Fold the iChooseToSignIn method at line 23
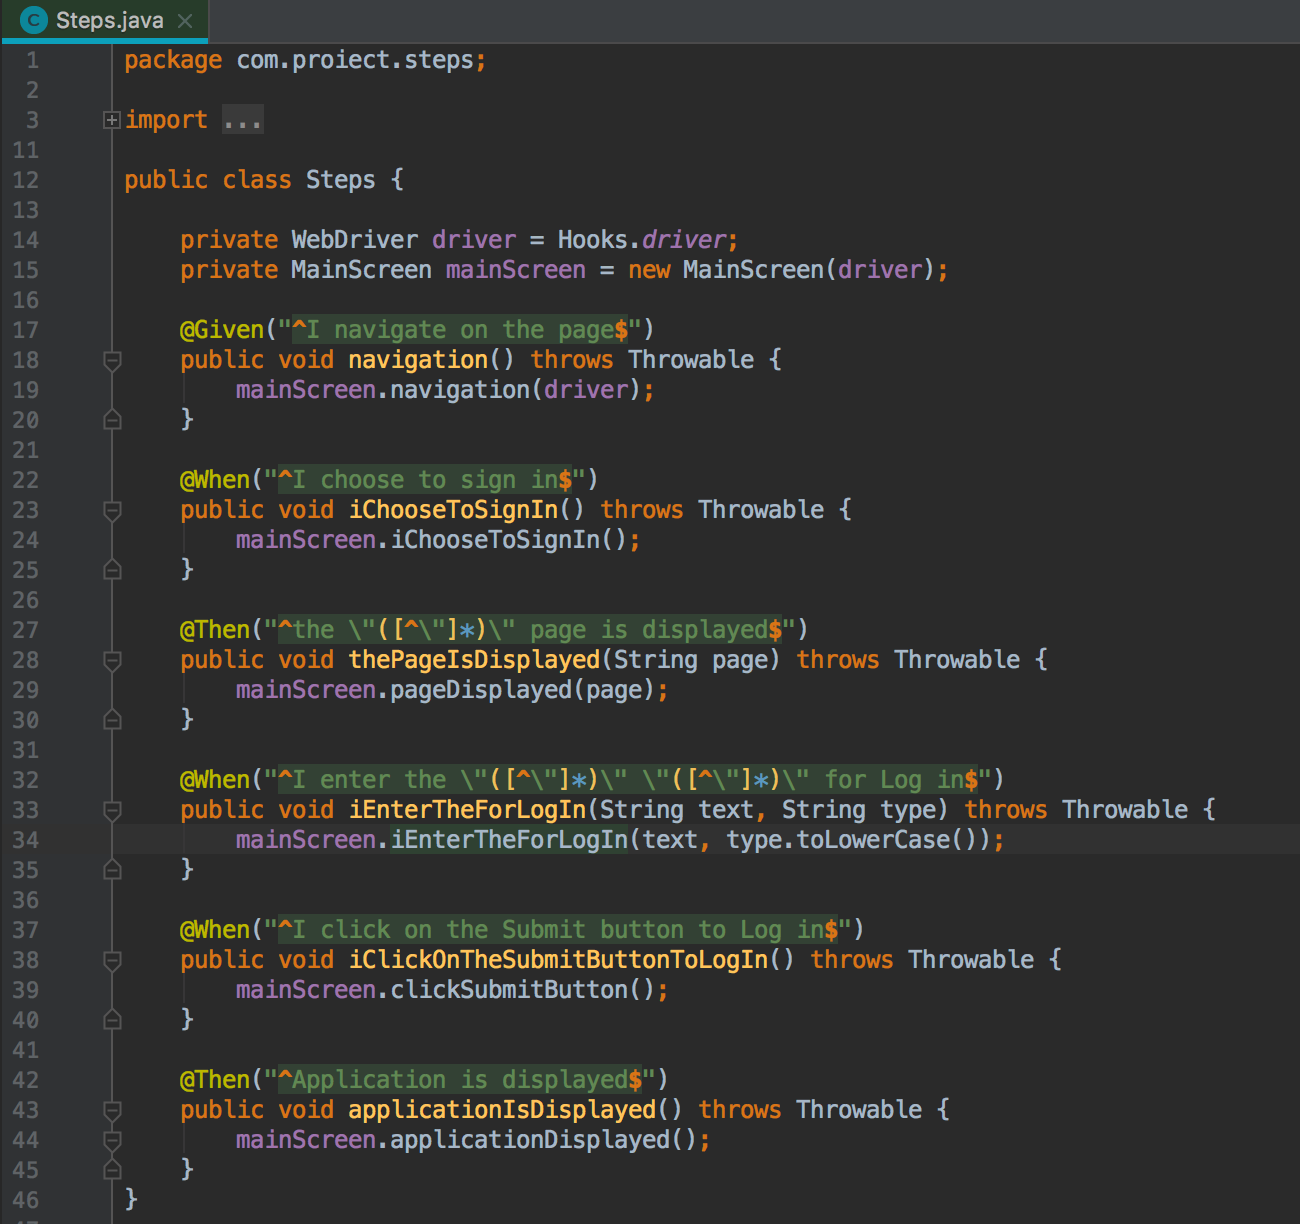Image resolution: width=1300 pixels, height=1224 pixels. click(112, 510)
